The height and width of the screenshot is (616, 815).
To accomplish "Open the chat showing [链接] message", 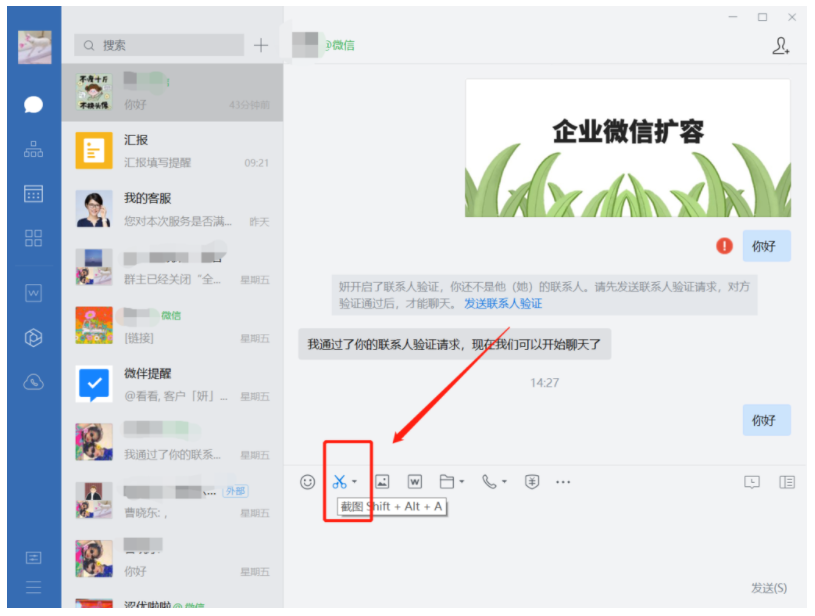I will pos(173,325).
